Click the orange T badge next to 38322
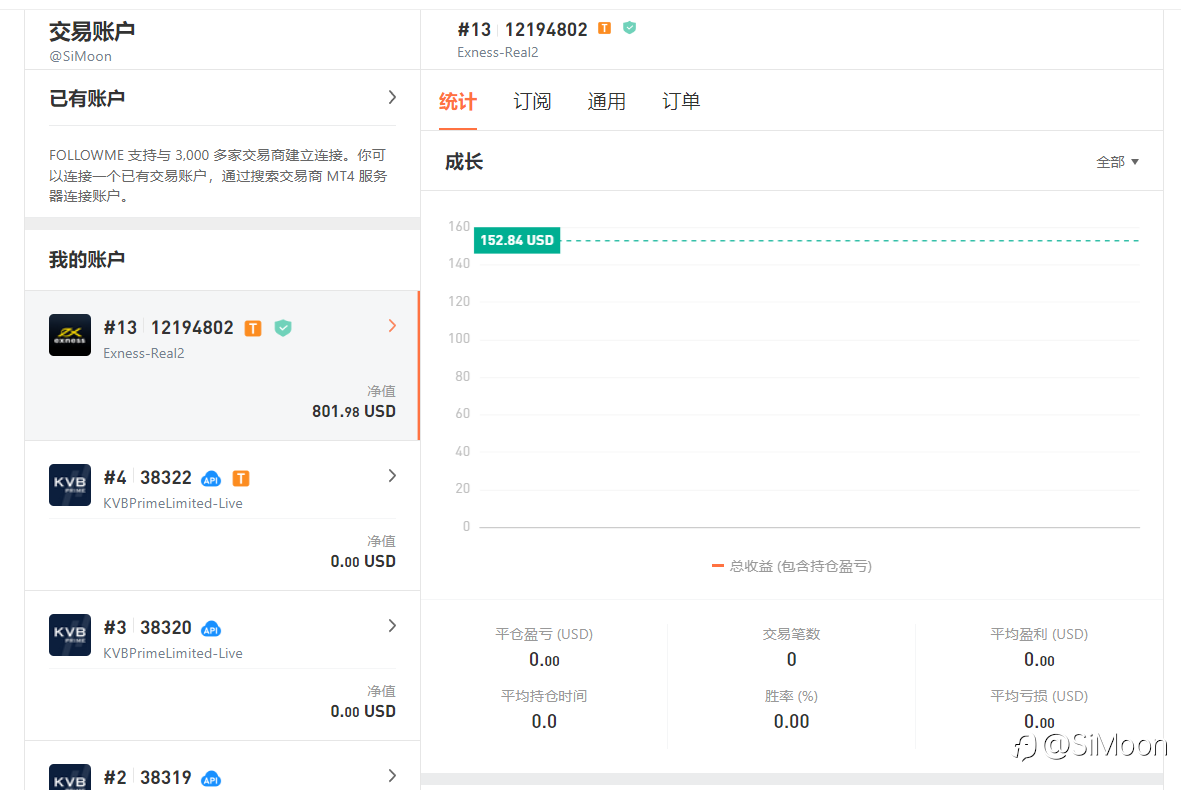The height and width of the screenshot is (790, 1181). [241, 478]
